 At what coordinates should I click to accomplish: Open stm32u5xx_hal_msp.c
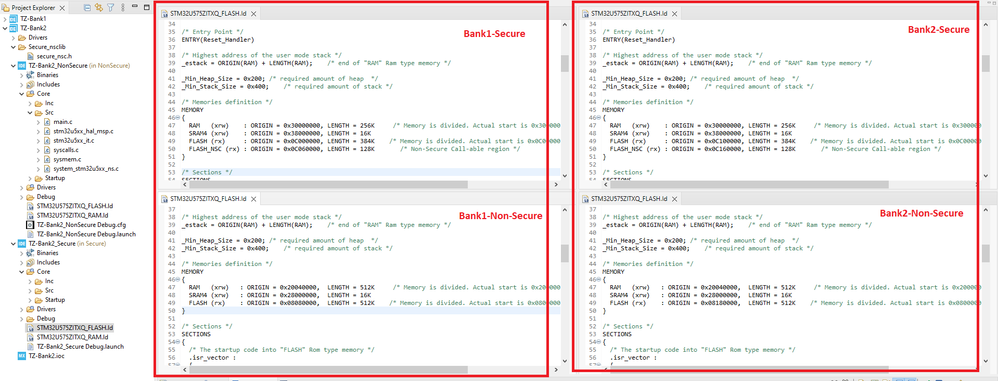pyautogui.click(x=83, y=131)
